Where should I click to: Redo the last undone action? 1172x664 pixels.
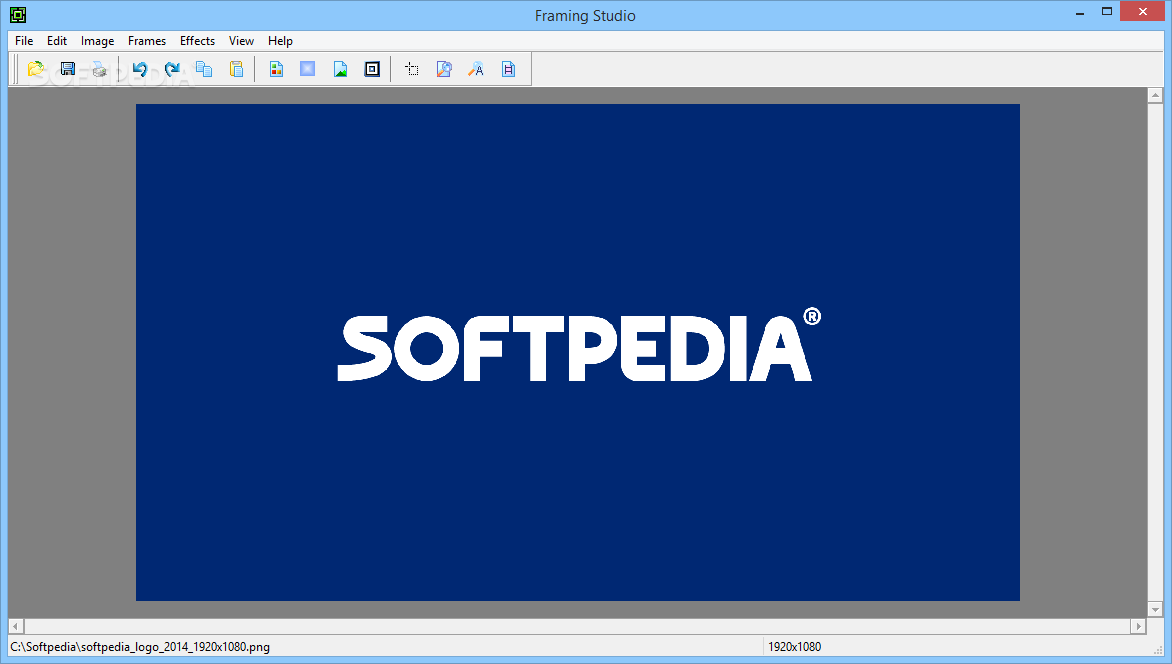tap(172, 69)
